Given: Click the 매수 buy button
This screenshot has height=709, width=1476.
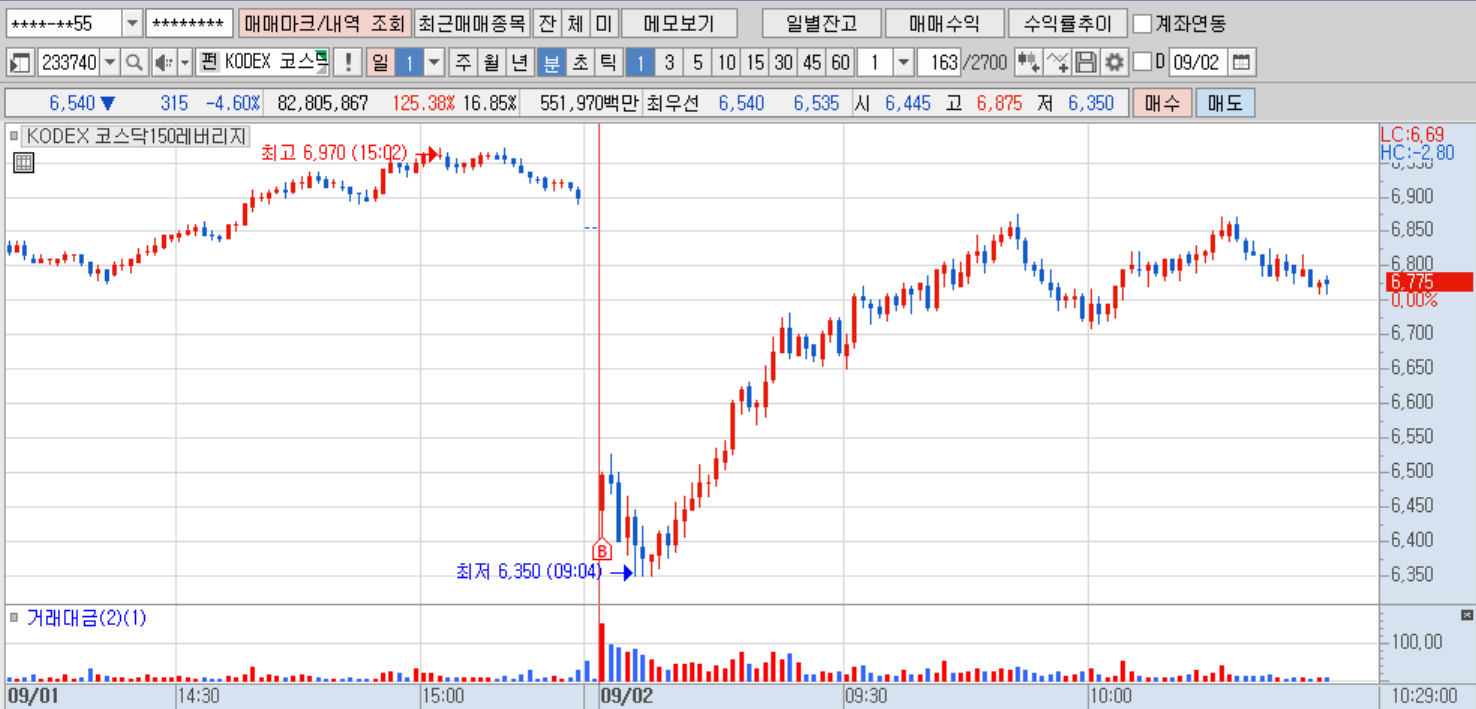Looking at the screenshot, I should pyautogui.click(x=1162, y=103).
